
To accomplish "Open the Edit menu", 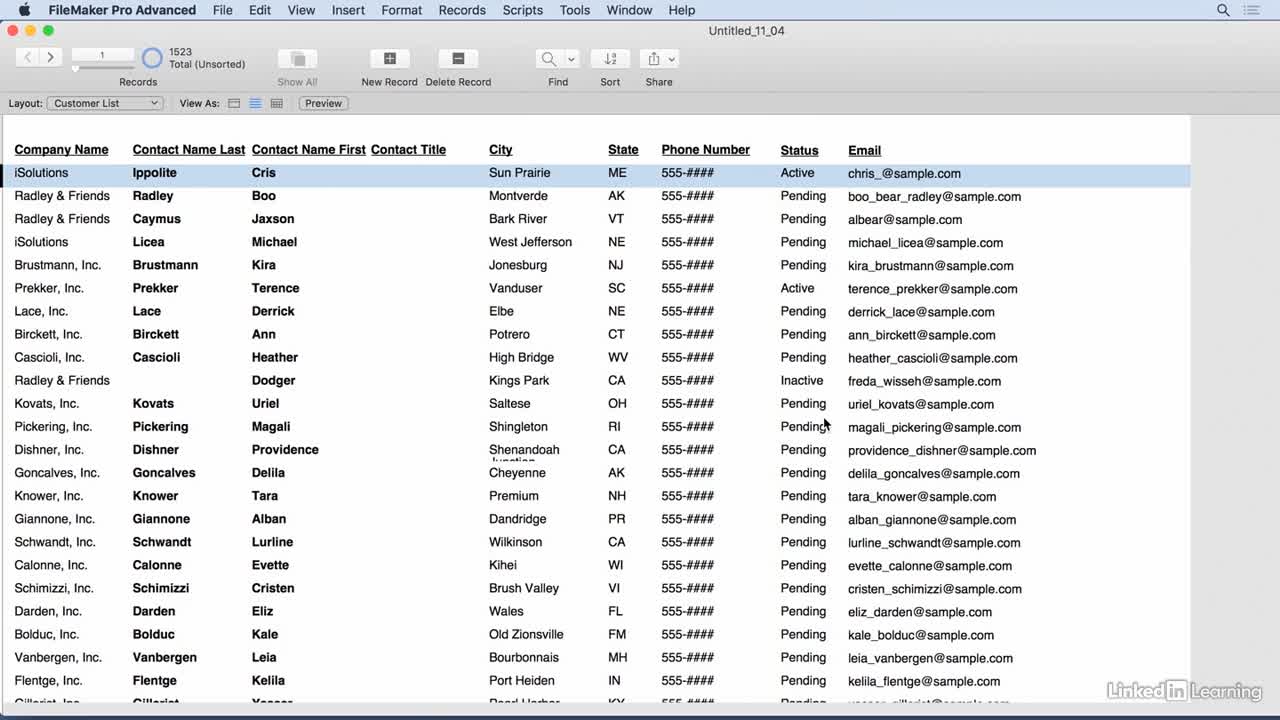I will pos(260,10).
